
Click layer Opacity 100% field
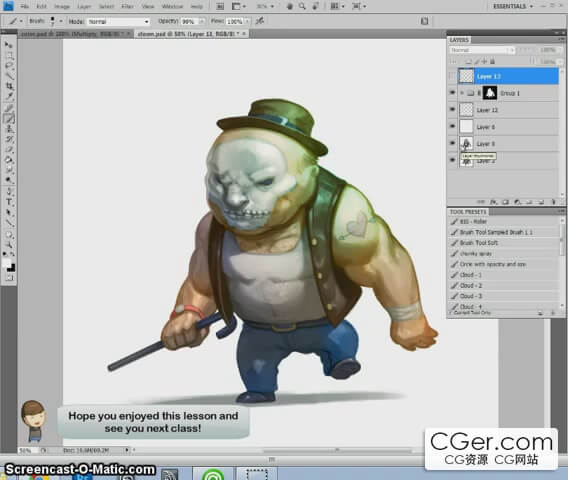click(x=548, y=50)
